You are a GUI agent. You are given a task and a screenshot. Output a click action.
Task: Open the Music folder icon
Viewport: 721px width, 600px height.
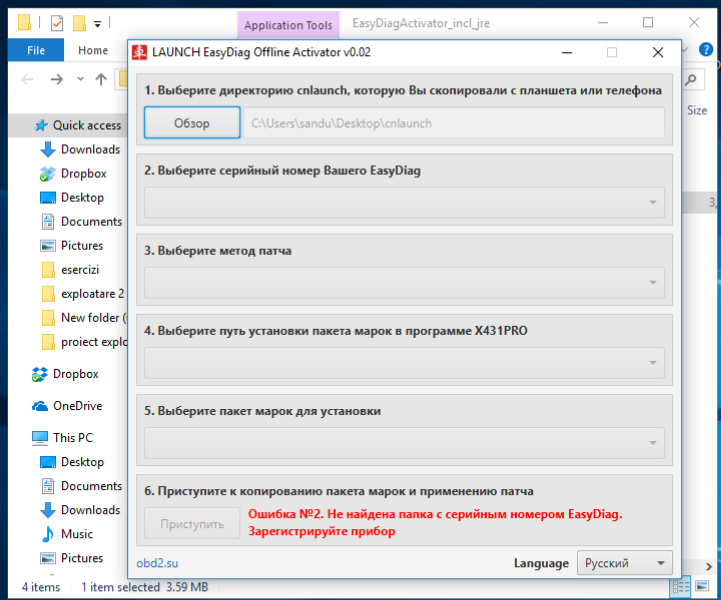tap(47, 534)
